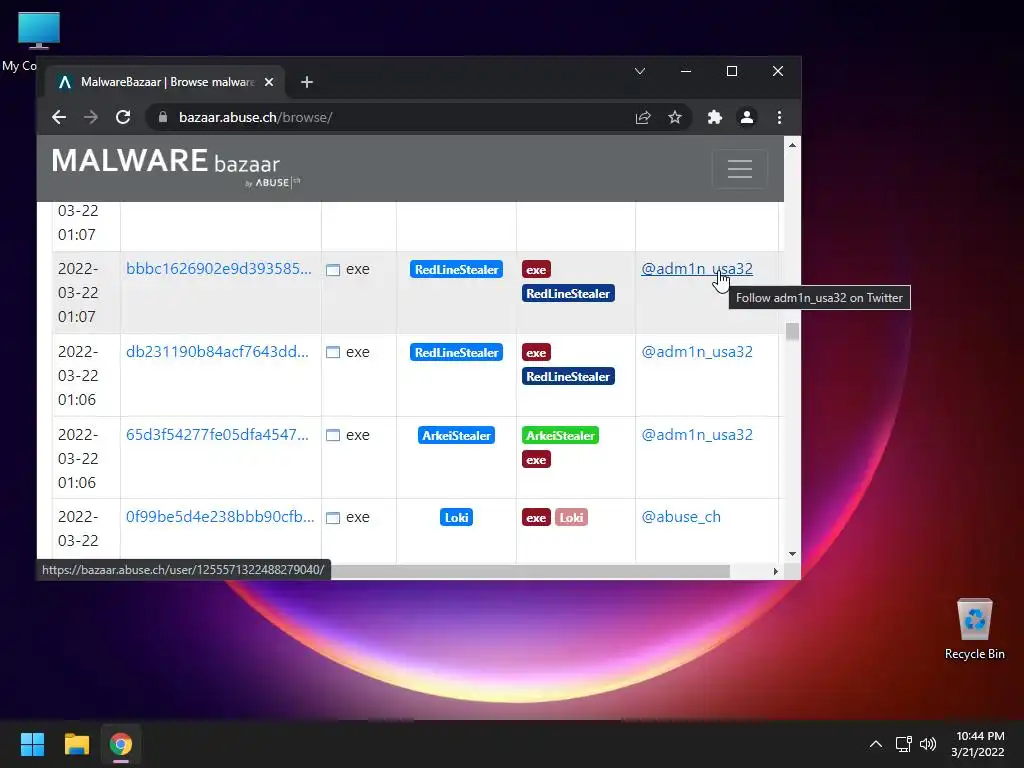Click exe tag in 65d3f542 row
Image resolution: width=1024 pixels, height=768 pixels.
tap(536, 459)
